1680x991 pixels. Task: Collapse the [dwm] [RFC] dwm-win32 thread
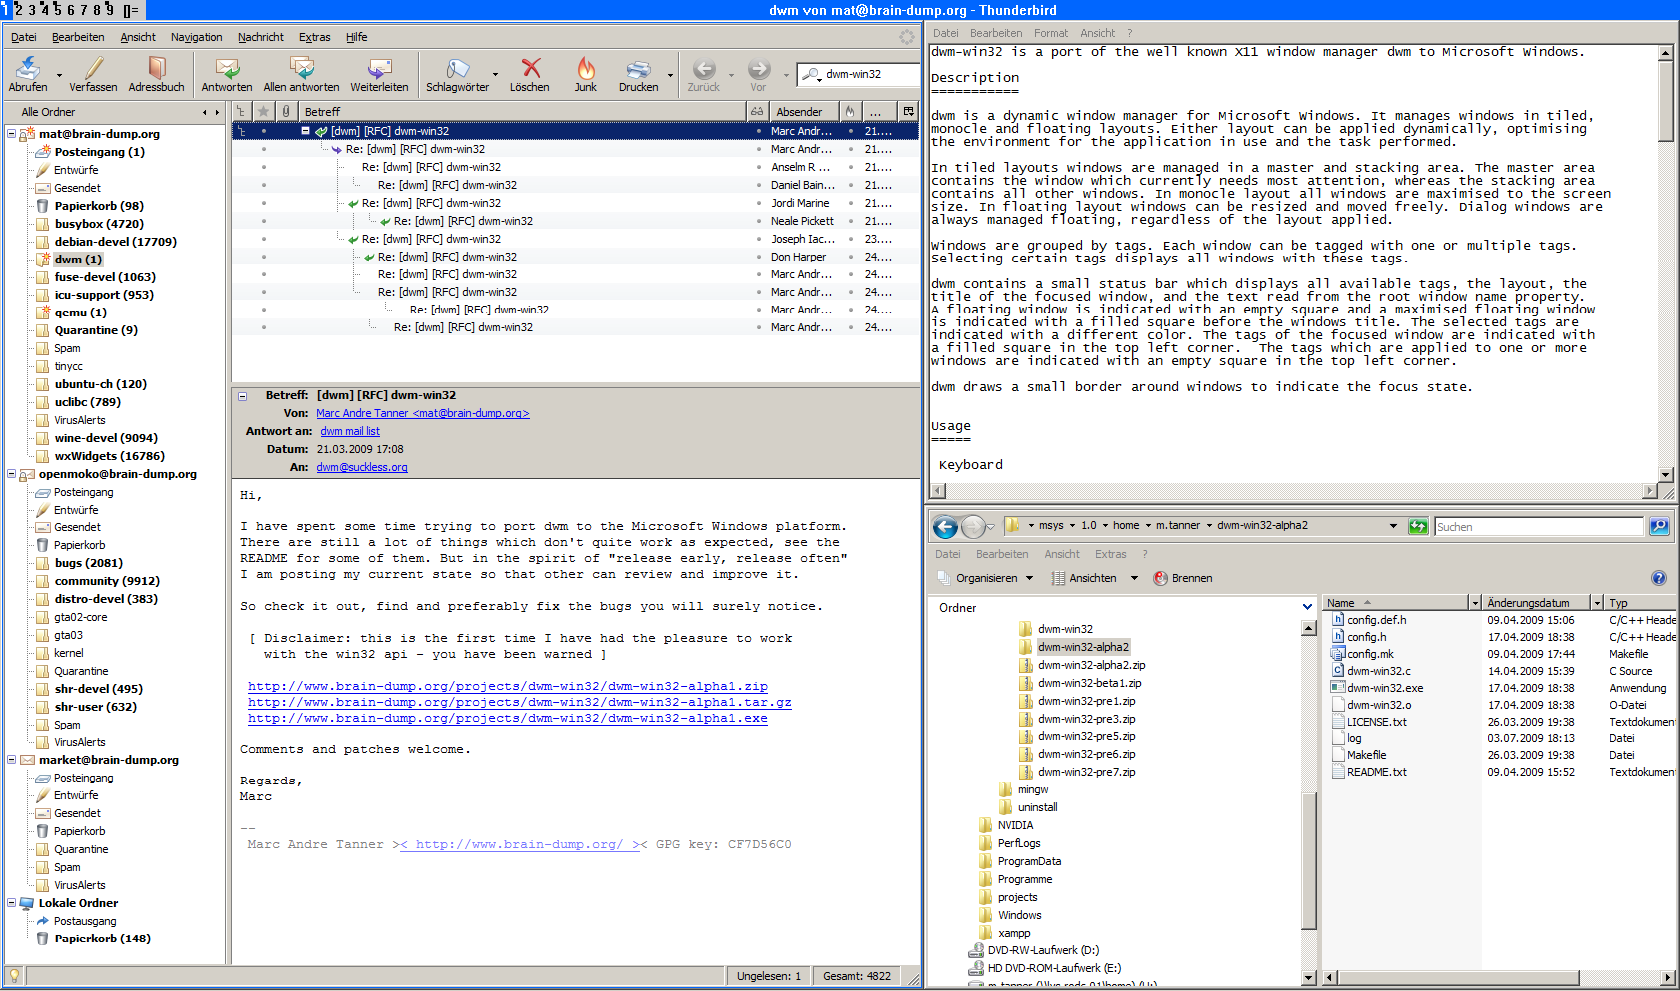coord(306,131)
